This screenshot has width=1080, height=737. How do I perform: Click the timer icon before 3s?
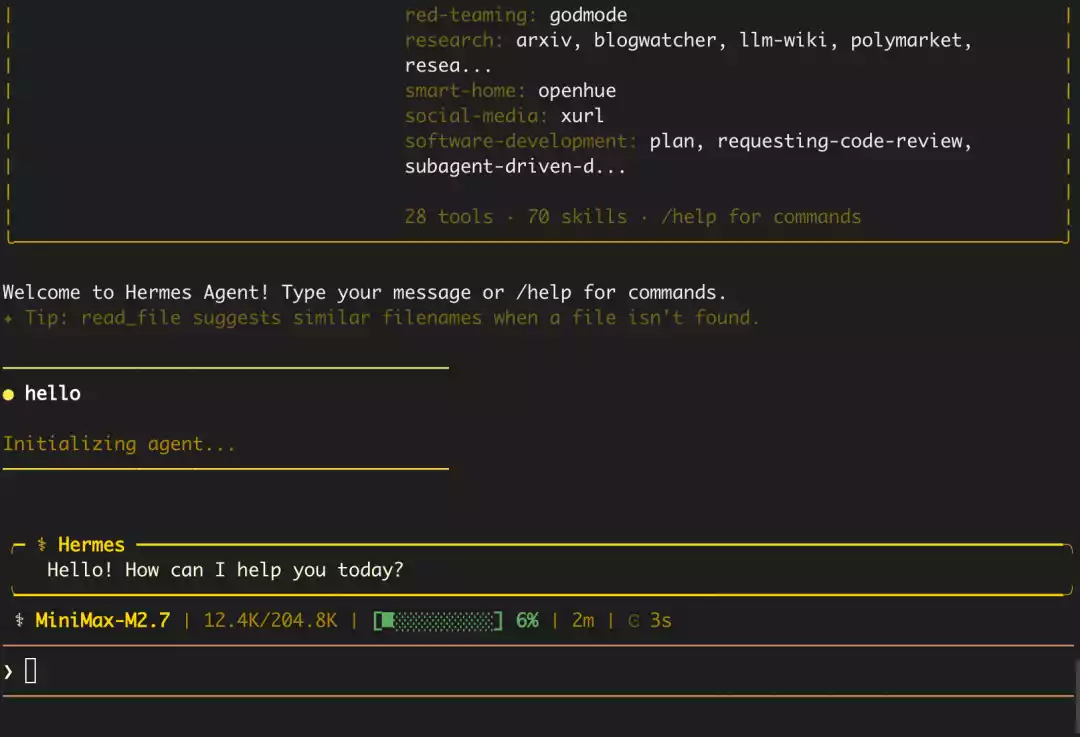[x=633, y=620]
